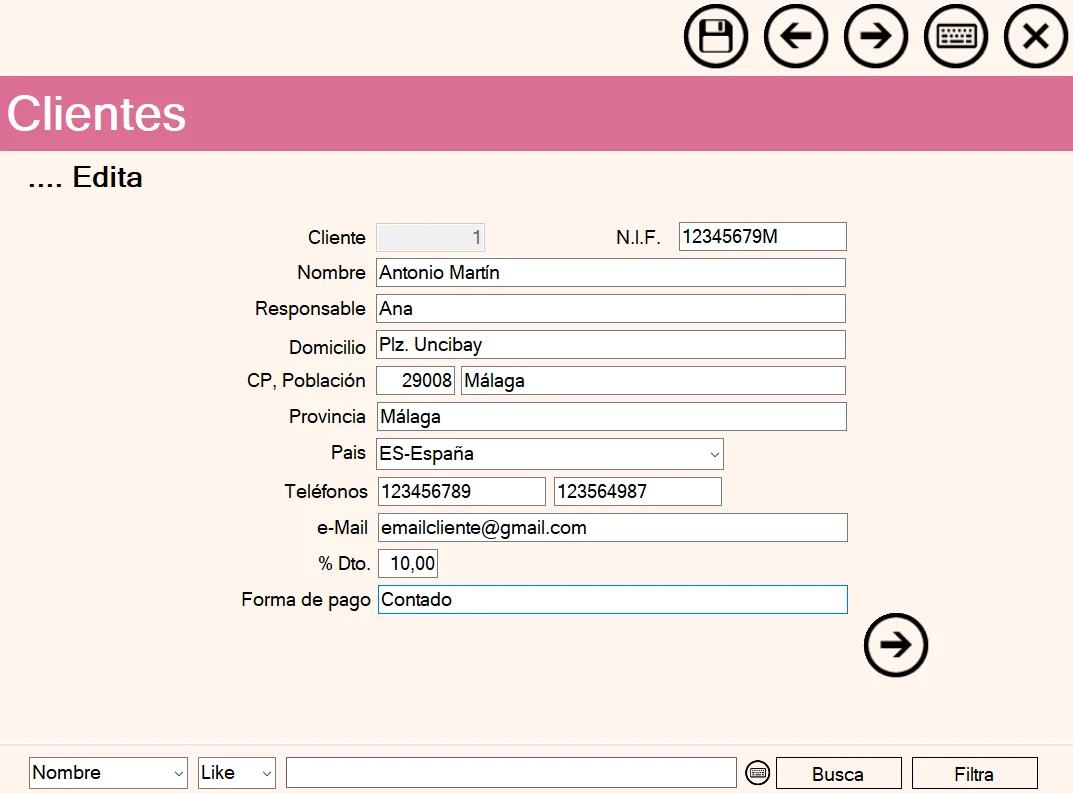Image resolution: width=1073 pixels, height=793 pixels.
Task: Click small keyboard icon beside search box
Action: 758,772
